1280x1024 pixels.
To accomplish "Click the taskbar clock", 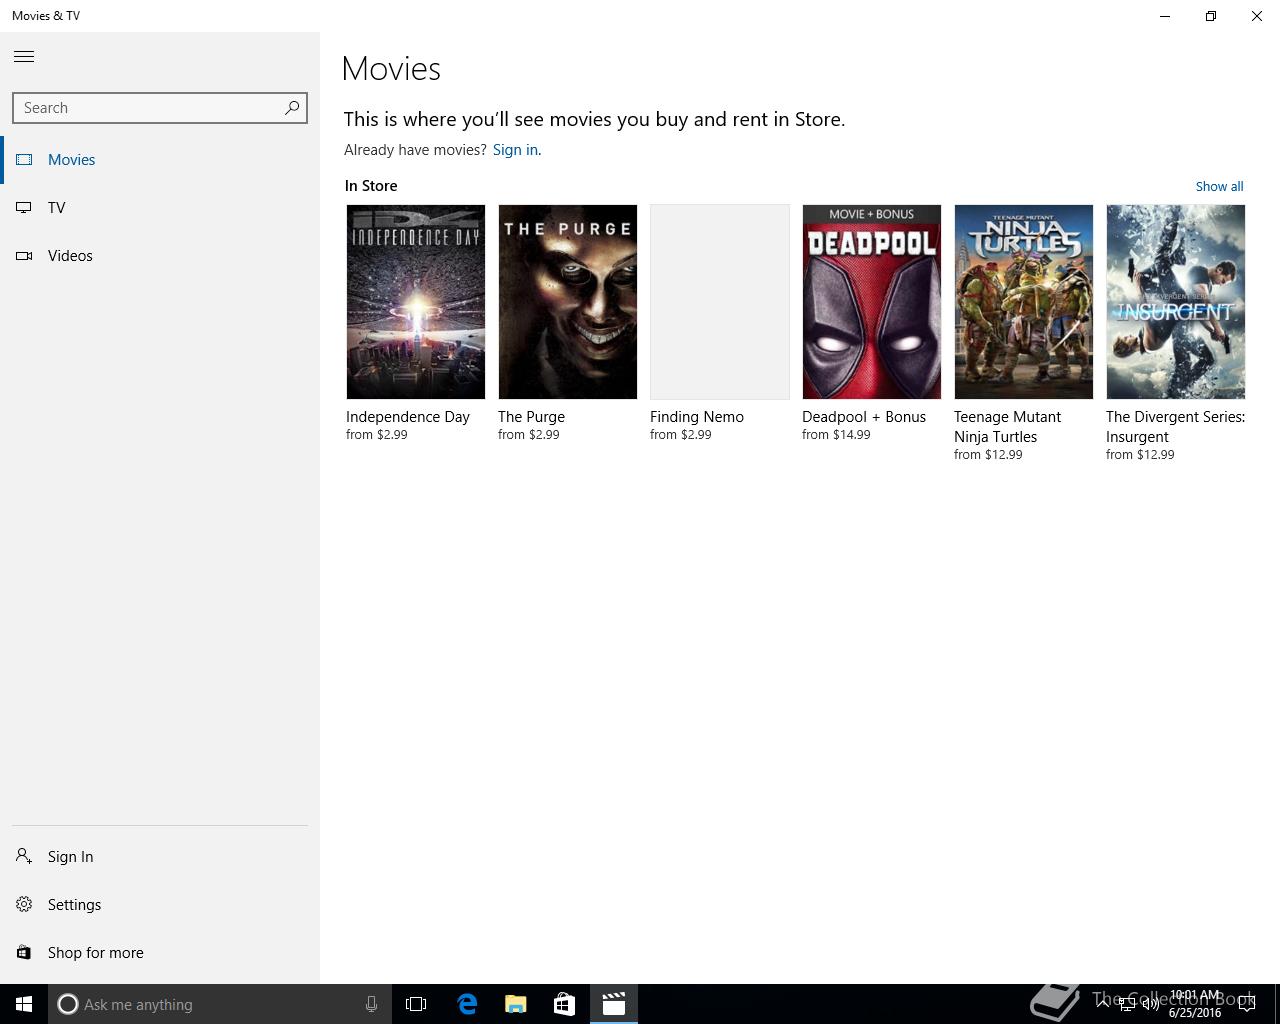I will (x=1195, y=1004).
